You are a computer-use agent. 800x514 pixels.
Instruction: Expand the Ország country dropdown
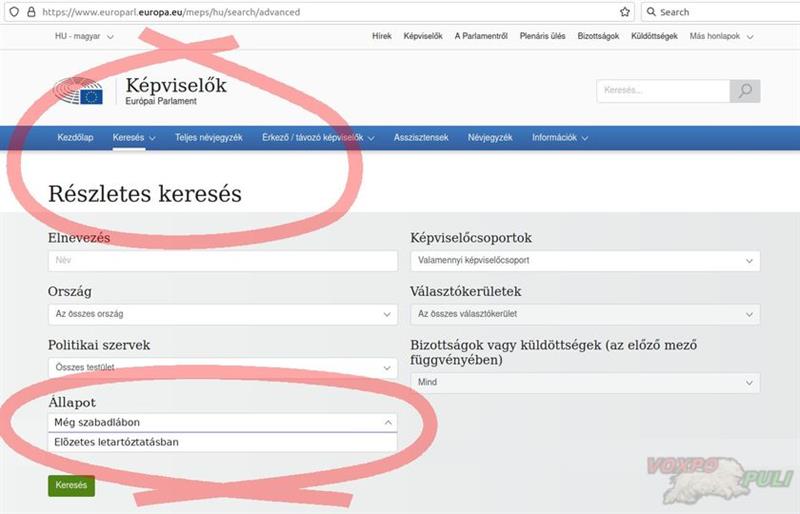pos(222,314)
